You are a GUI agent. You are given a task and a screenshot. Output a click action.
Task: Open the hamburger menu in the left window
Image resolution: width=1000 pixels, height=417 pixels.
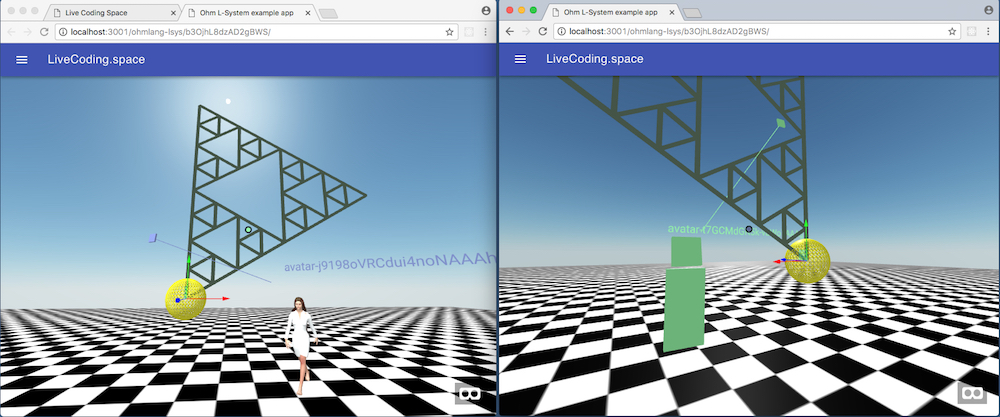(x=22, y=59)
